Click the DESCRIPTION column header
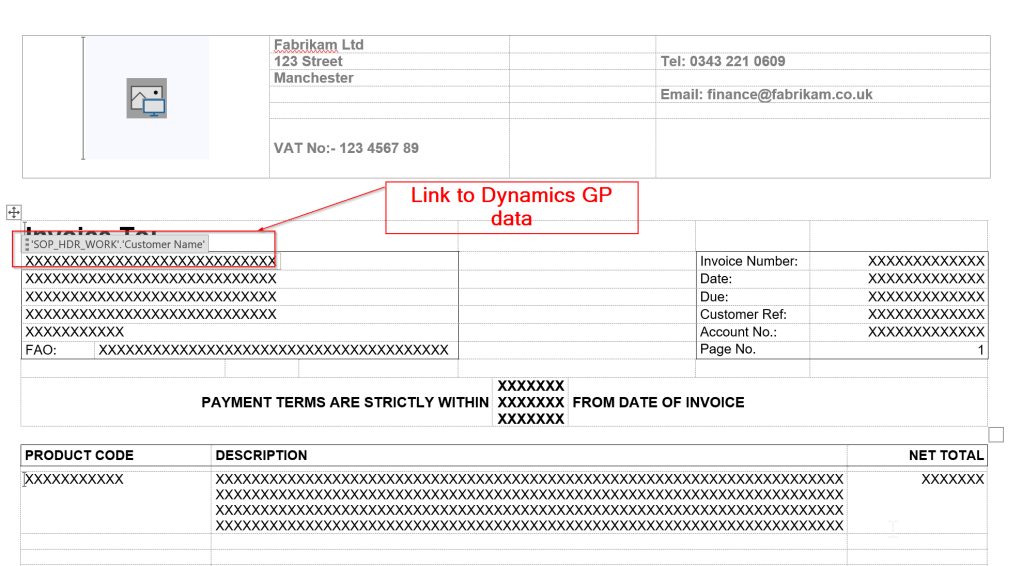1022x566 pixels. click(x=261, y=455)
